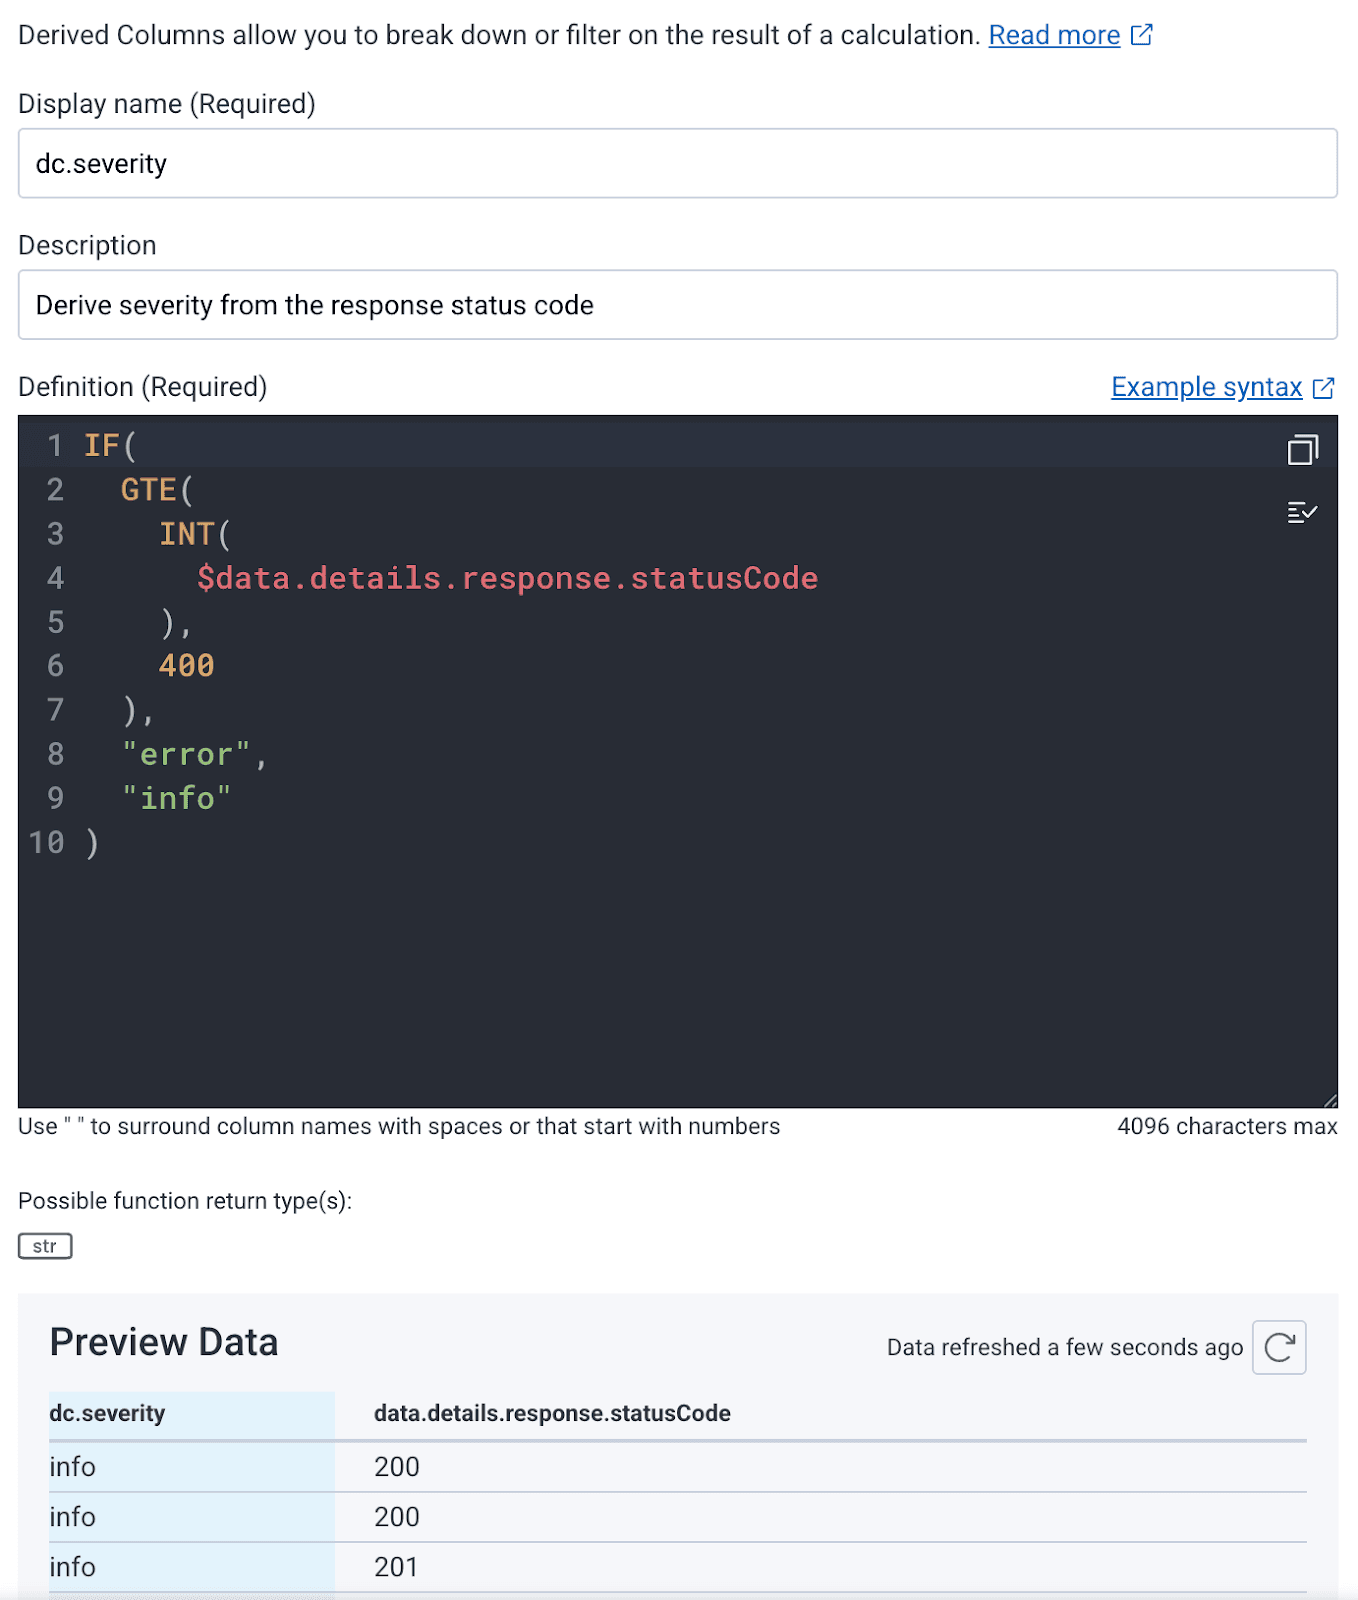
Task: Click the format code icon in the editor
Action: (1302, 513)
